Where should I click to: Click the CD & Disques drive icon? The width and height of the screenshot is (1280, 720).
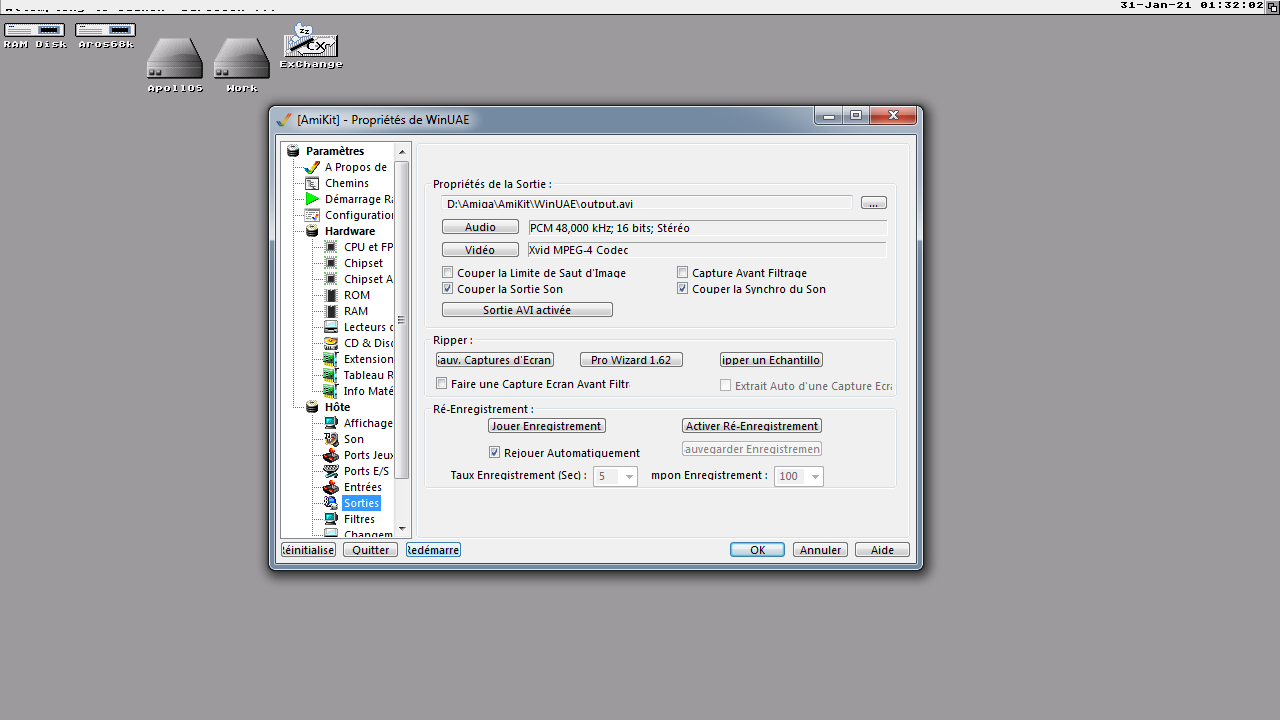331,343
